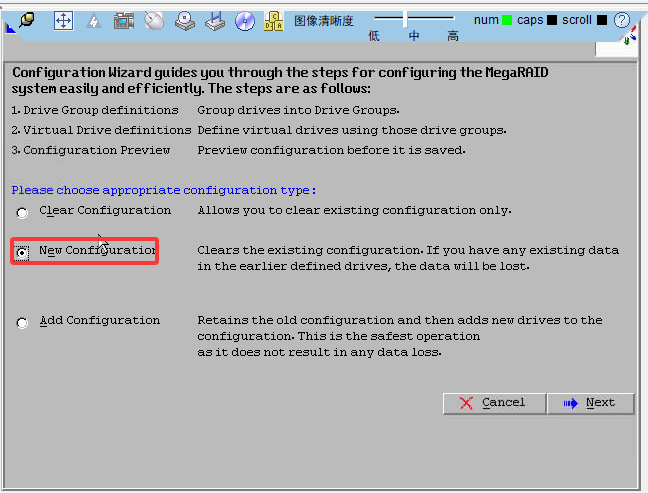Adjust the image clarity slider handle
648x493 pixels.
405,19
